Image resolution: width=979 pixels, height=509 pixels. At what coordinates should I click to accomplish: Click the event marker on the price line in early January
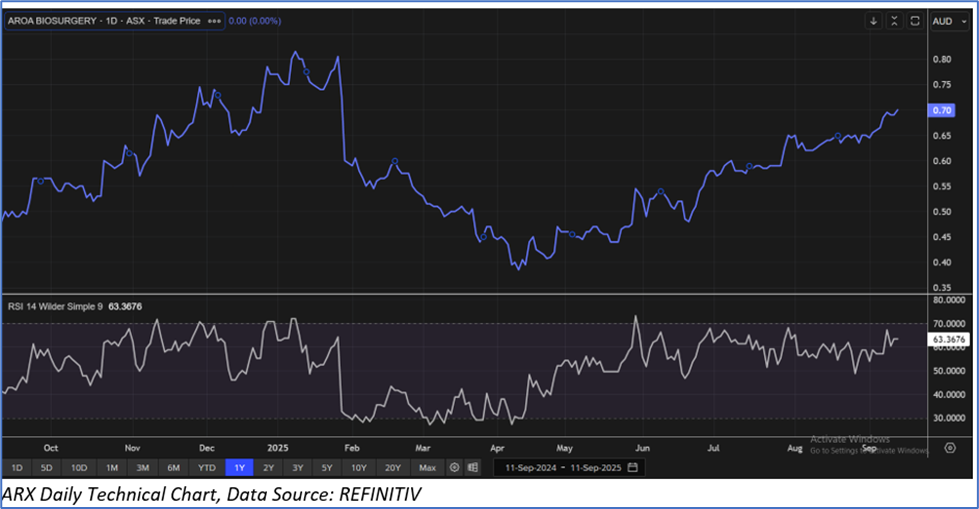pyautogui.click(x=307, y=72)
